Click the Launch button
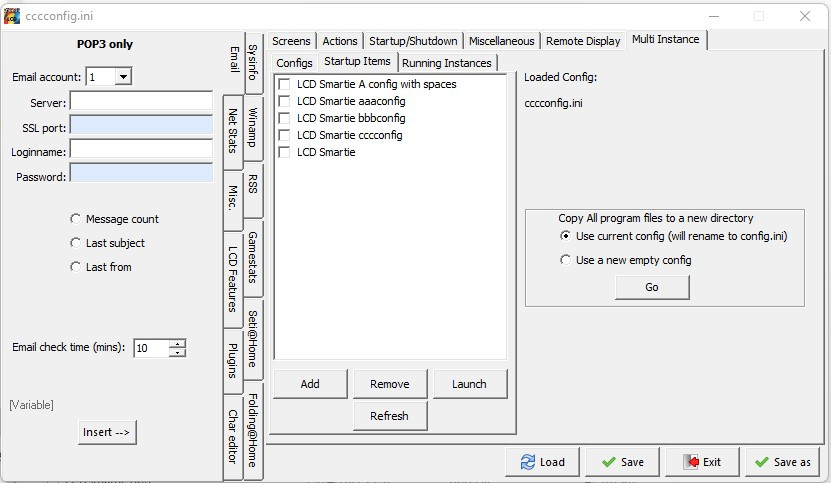831x483 pixels. (x=470, y=384)
